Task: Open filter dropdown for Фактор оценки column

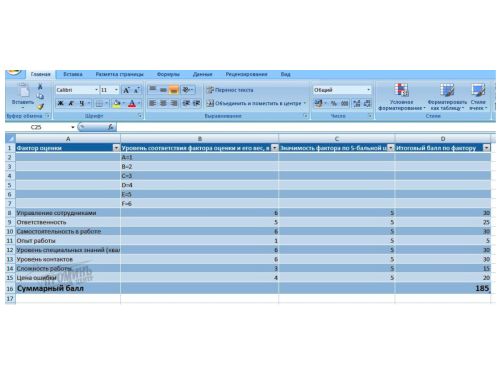Action: tap(116, 148)
